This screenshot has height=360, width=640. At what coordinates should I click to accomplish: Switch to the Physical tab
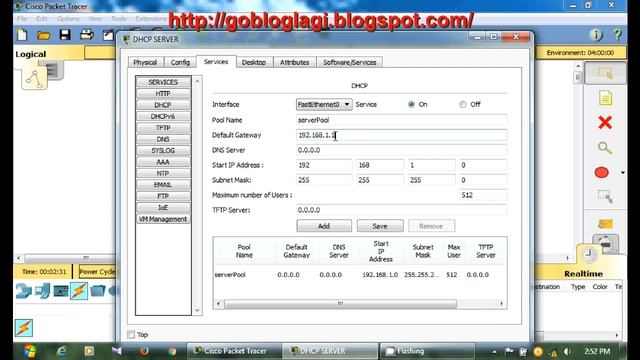[145, 62]
